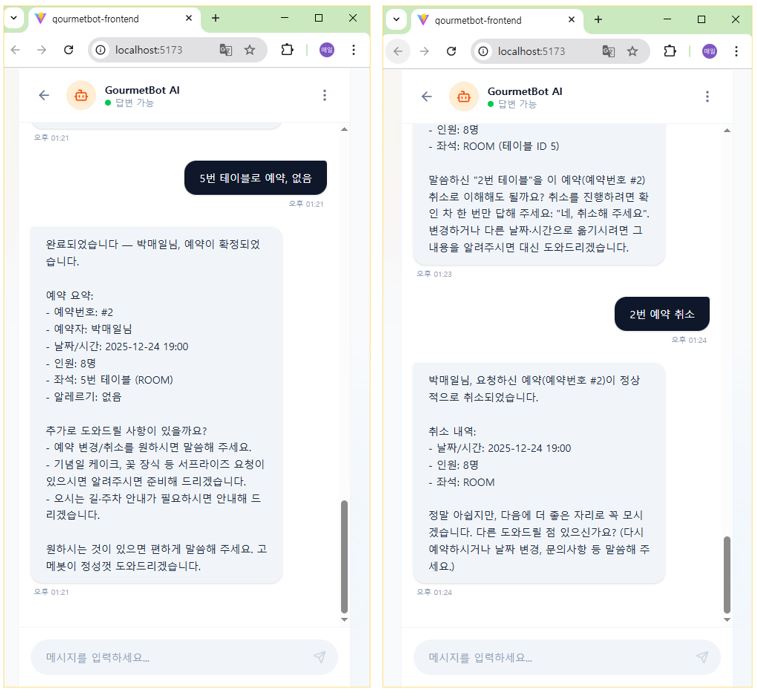Screen dimensions: 757x695
Task: Open left chat header three-dot options menu
Action: tap(324, 95)
